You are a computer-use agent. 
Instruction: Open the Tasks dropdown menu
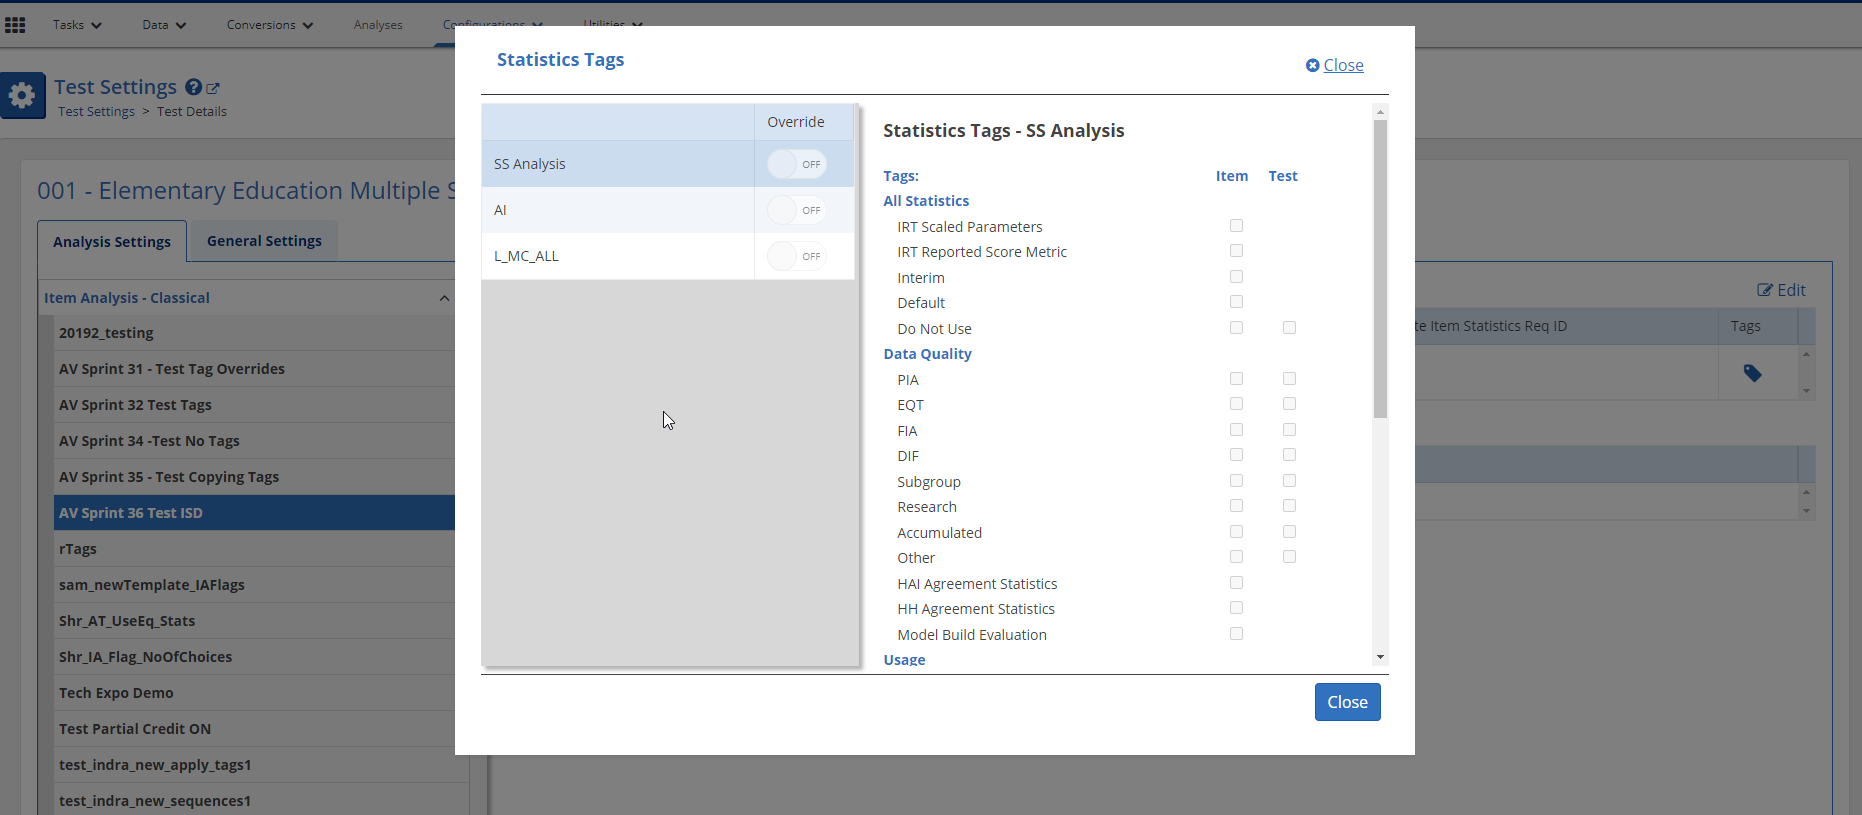coord(77,25)
